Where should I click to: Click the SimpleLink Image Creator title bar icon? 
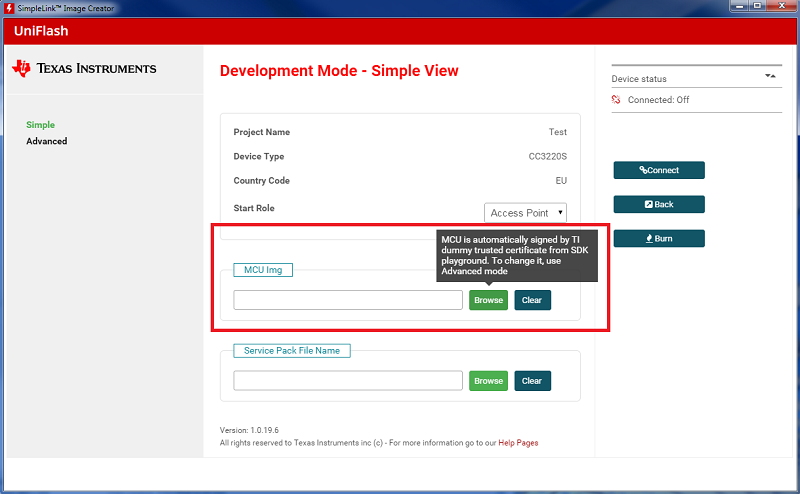point(9,8)
